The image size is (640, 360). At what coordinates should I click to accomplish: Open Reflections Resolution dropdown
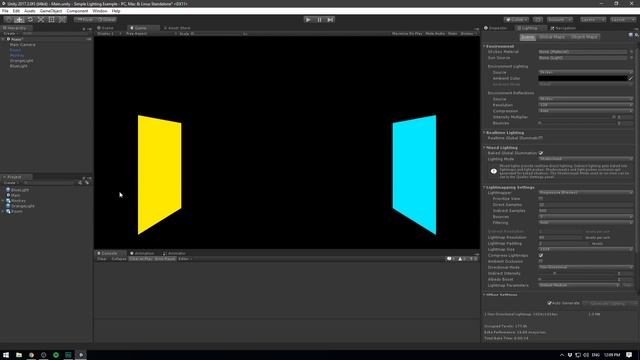pos(585,105)
